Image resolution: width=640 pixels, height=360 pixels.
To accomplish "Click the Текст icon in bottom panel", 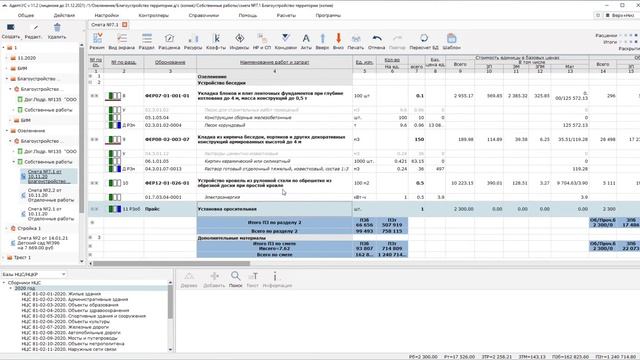I will click(253, 276).
